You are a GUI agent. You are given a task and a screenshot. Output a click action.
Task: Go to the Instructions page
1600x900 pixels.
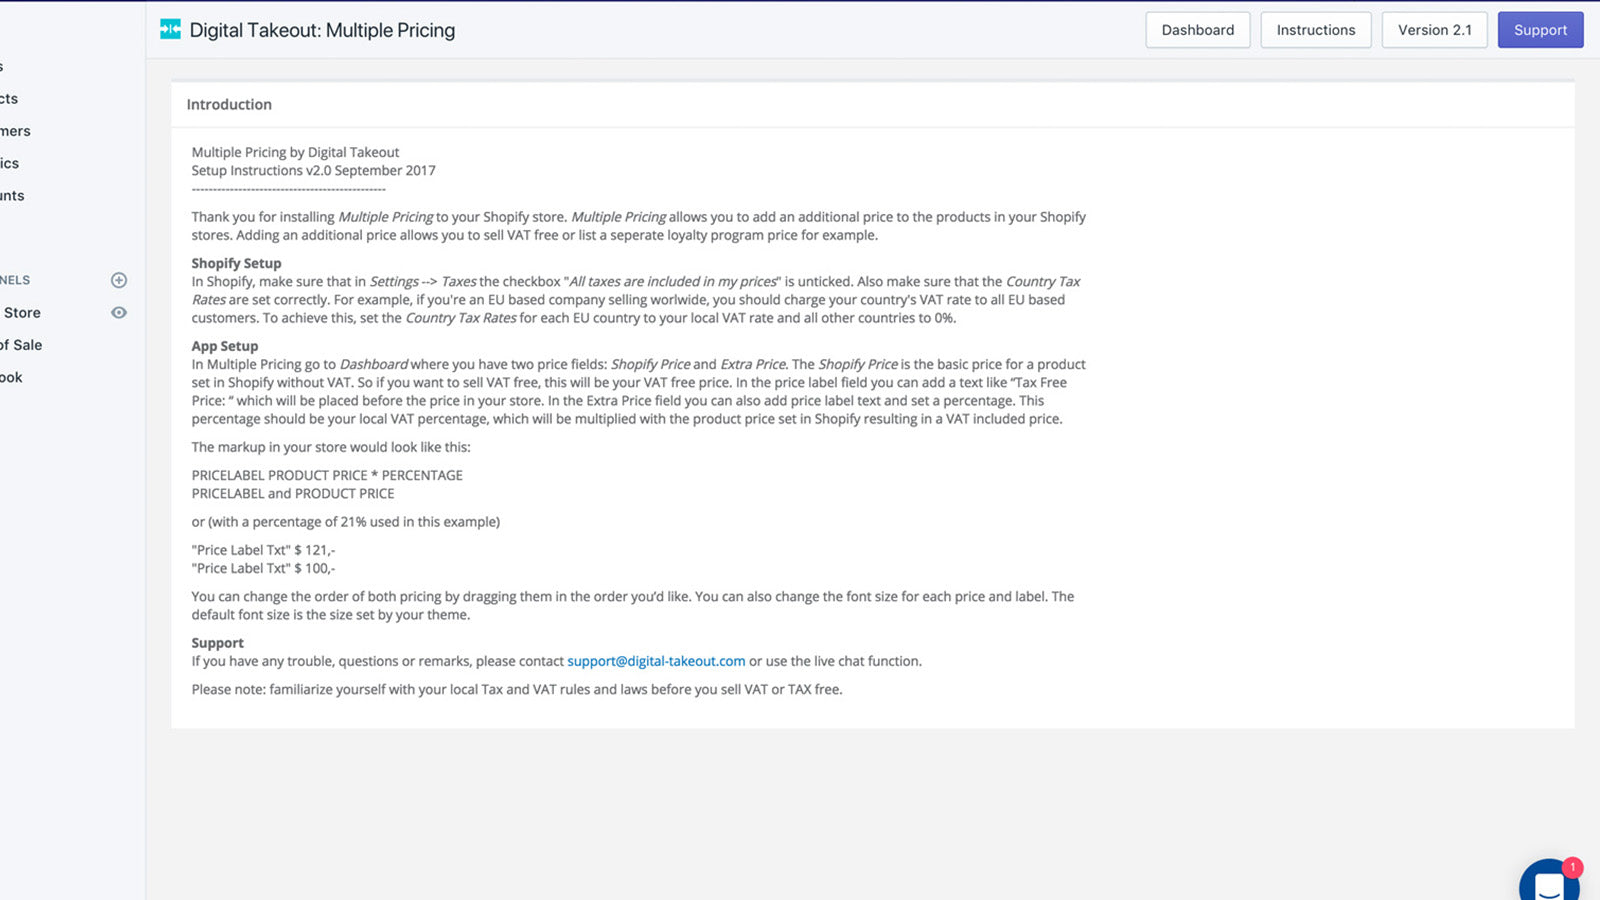point(1315,30)
